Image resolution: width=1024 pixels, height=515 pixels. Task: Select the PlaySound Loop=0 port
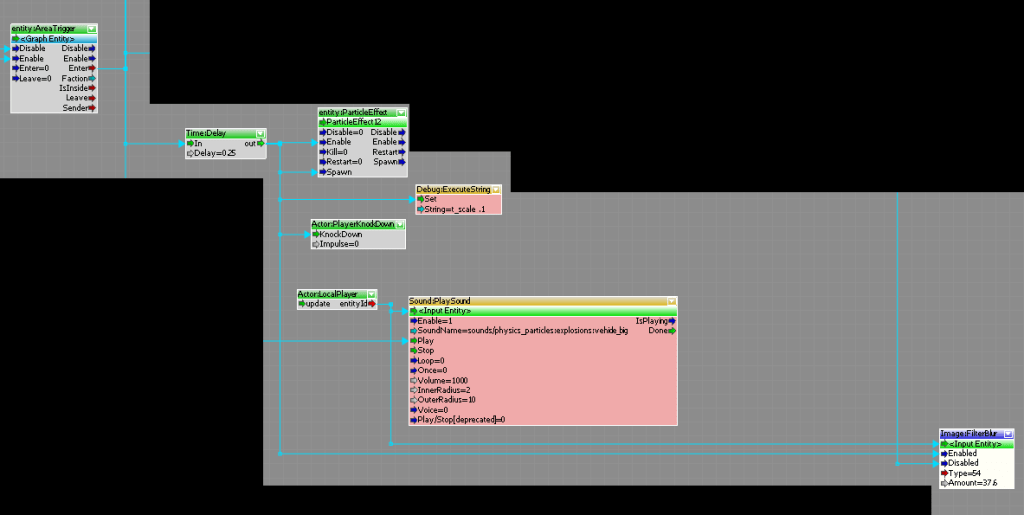click(x=430, y=360)
